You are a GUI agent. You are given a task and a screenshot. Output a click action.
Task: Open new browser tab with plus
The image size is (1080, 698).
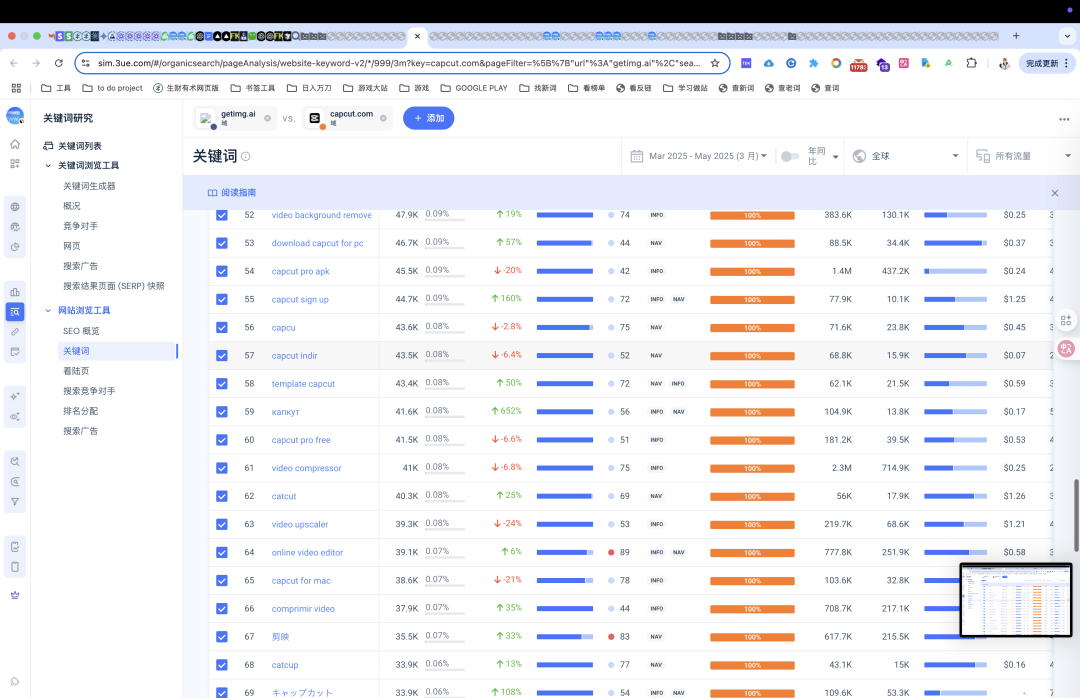coord(1016,36)
